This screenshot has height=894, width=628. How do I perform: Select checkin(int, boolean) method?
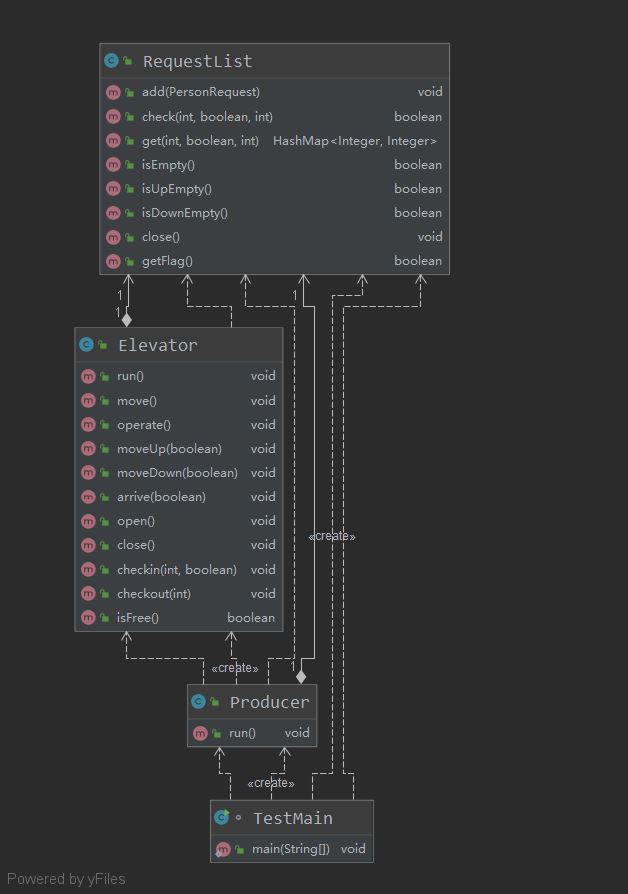click(179, 570)
